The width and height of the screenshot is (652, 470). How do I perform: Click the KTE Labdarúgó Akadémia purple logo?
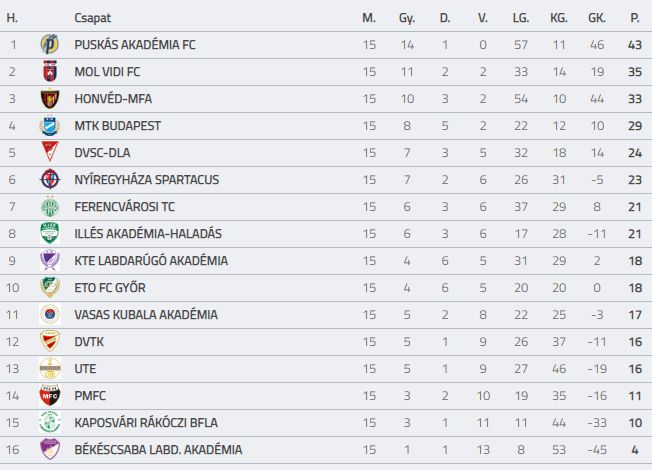click(x=50, y=260)
